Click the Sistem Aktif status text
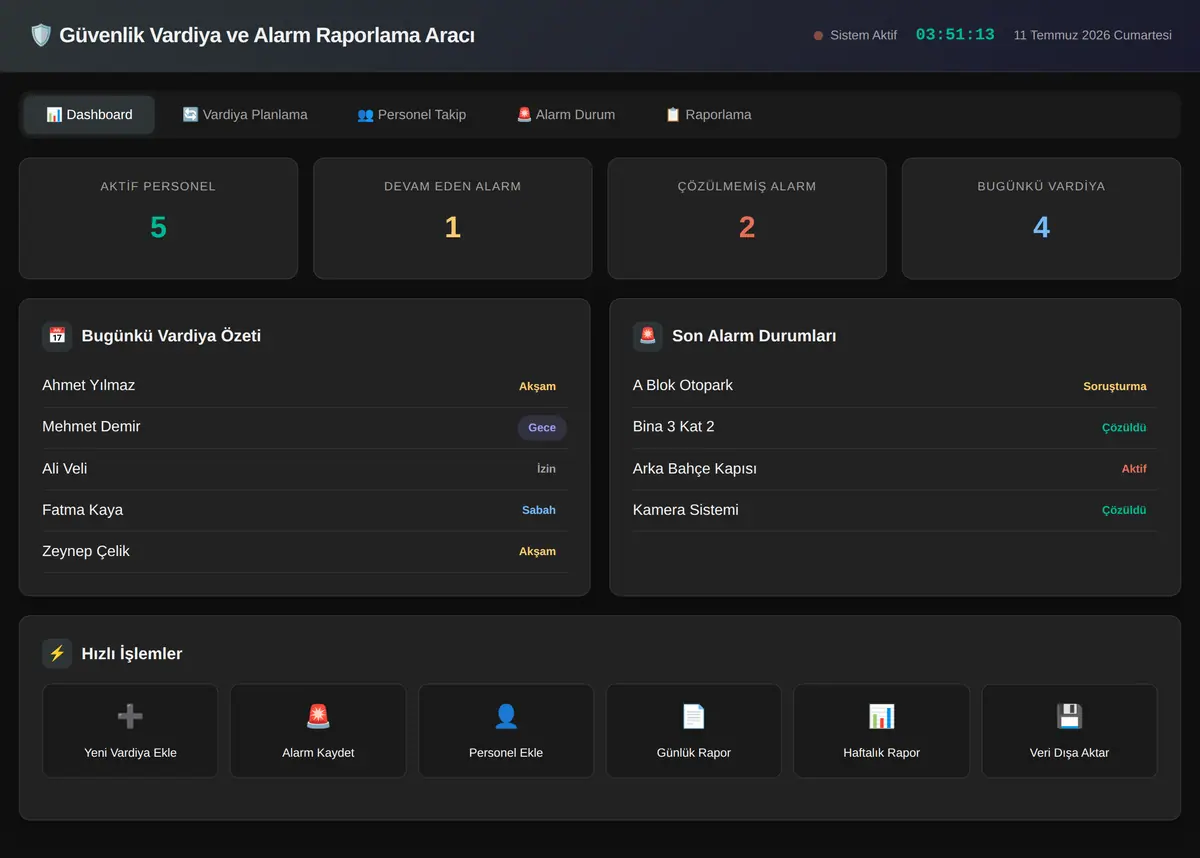The width and height of the screenshot is (1200, 858). tap(863, 35)
